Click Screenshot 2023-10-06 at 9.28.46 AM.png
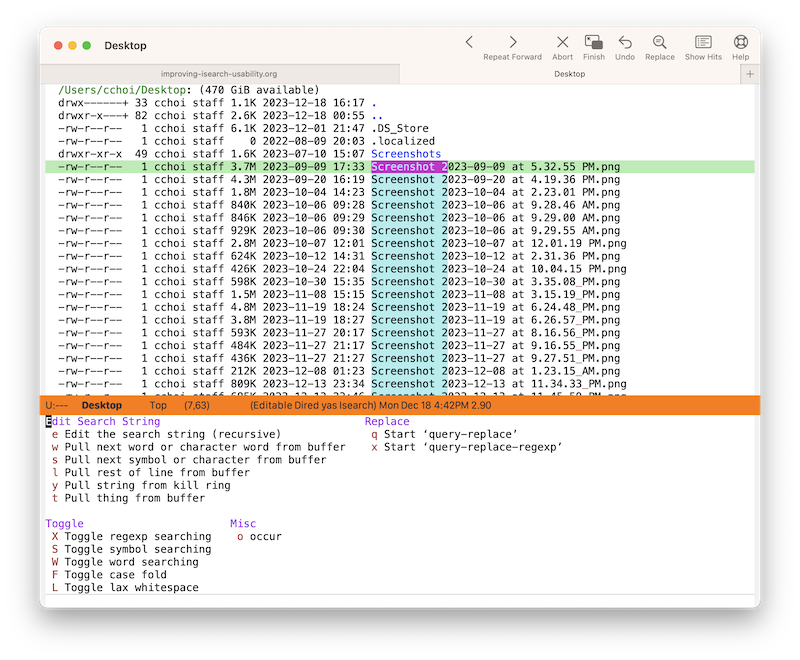 click(495, 205)
